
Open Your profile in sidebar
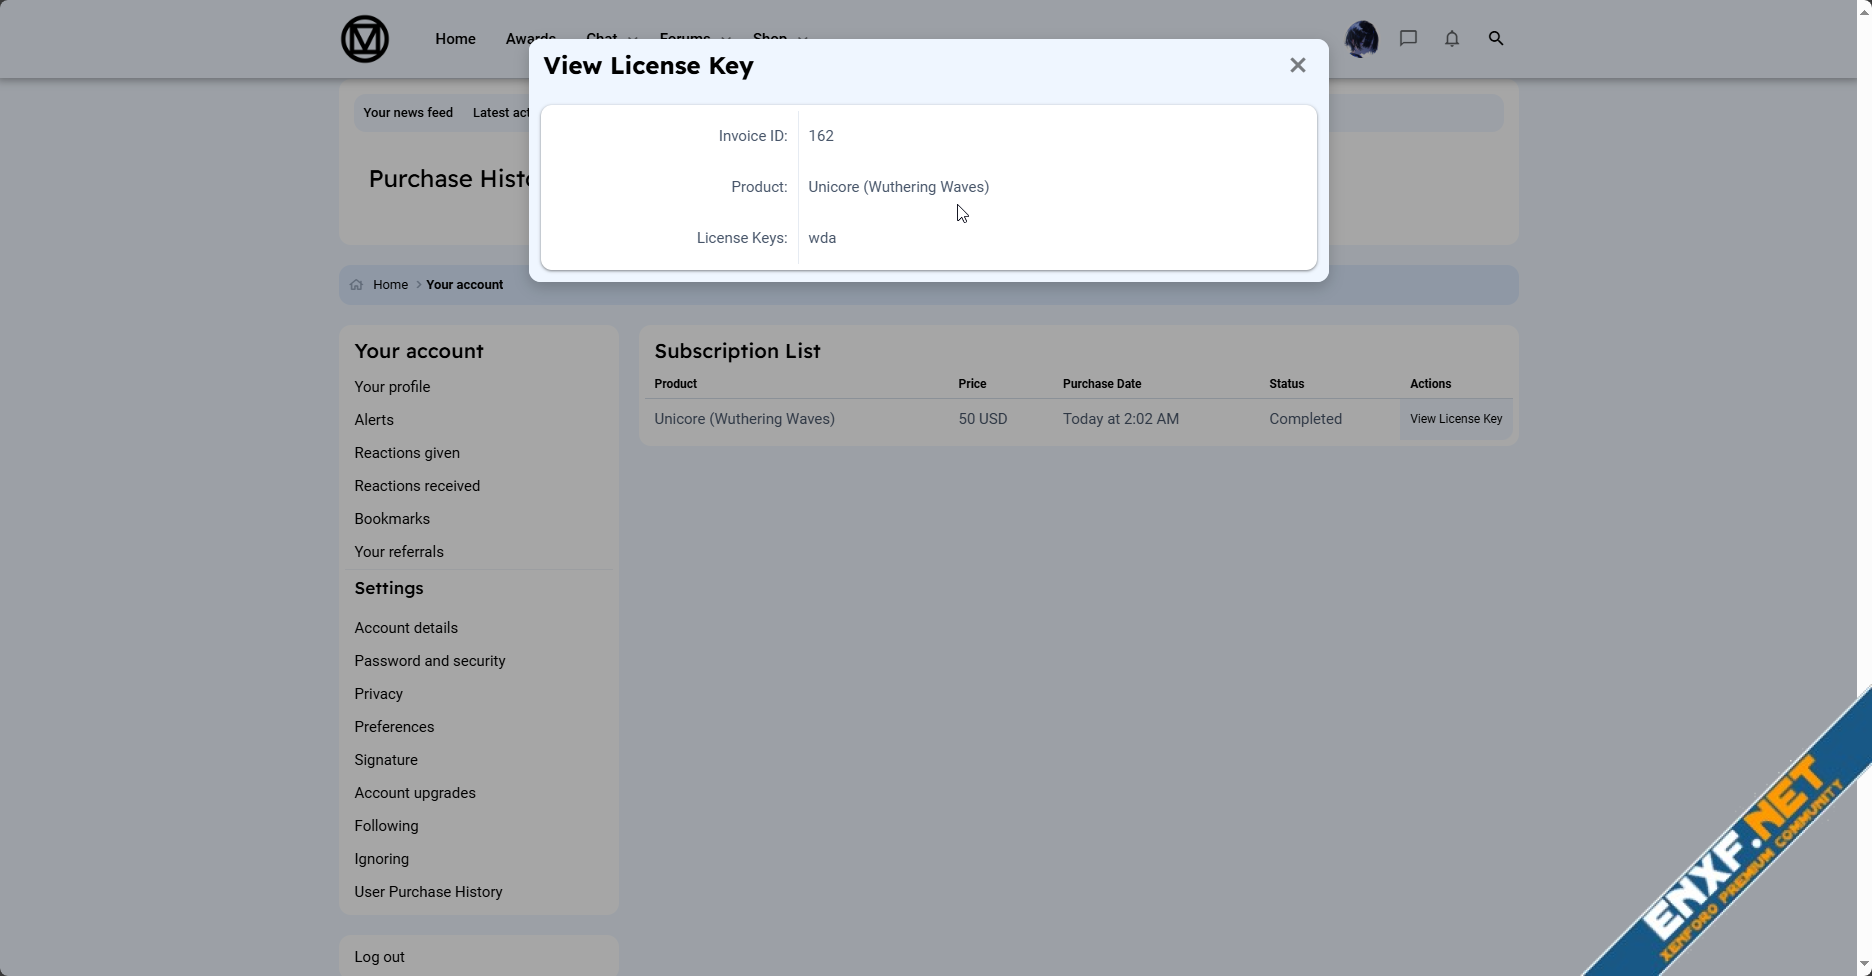pos(392,387)
